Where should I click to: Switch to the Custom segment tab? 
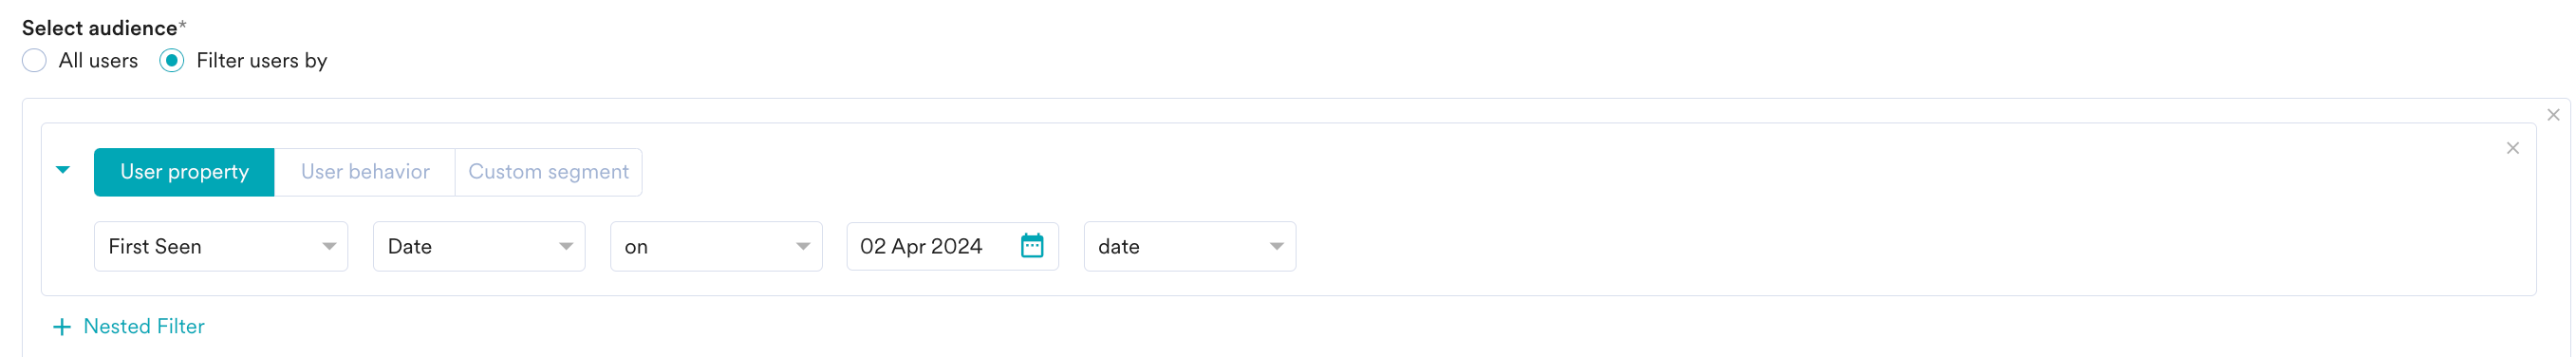click(x=548, y=172)
